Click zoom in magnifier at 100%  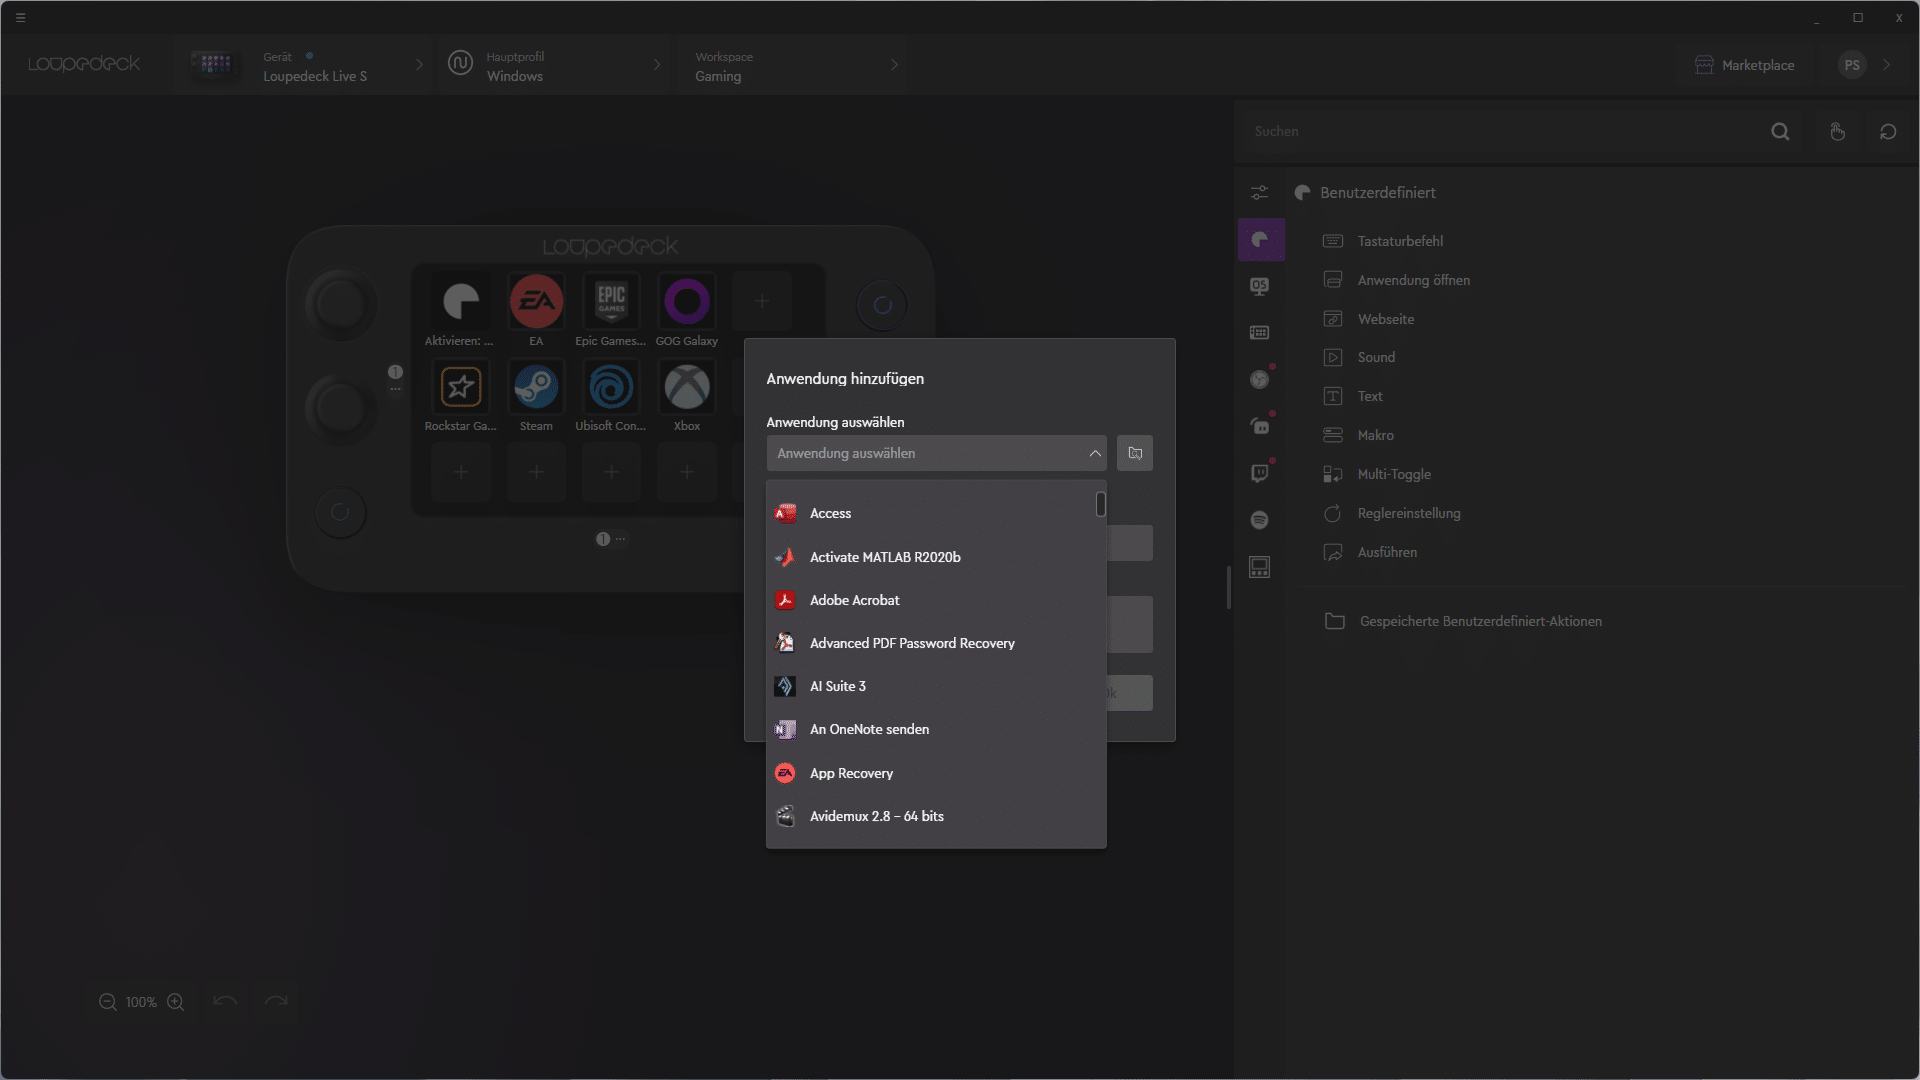pyautogui.click(x=176, y=1002)
